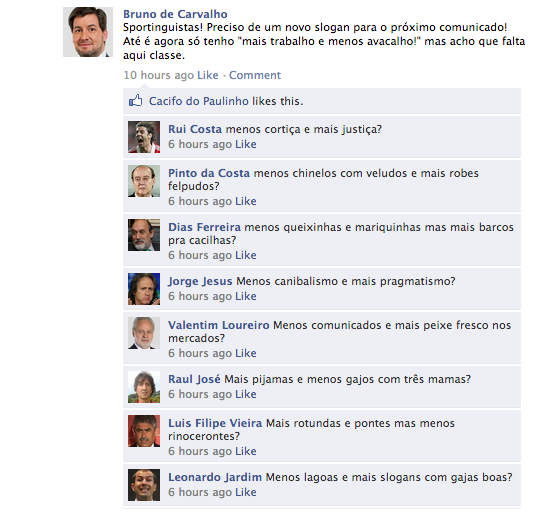
Task: Open Cacifo do Paulinho's profile link
Action: (199, 101)
